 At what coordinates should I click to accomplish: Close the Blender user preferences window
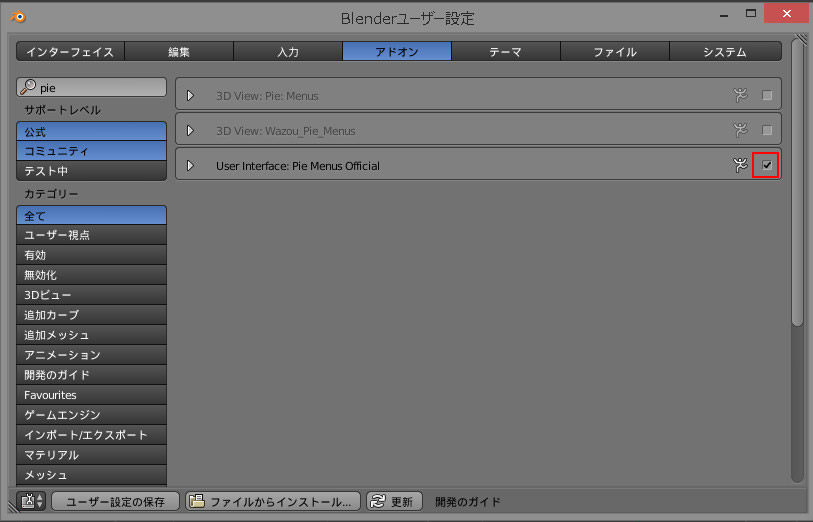[x=787, y=13]
